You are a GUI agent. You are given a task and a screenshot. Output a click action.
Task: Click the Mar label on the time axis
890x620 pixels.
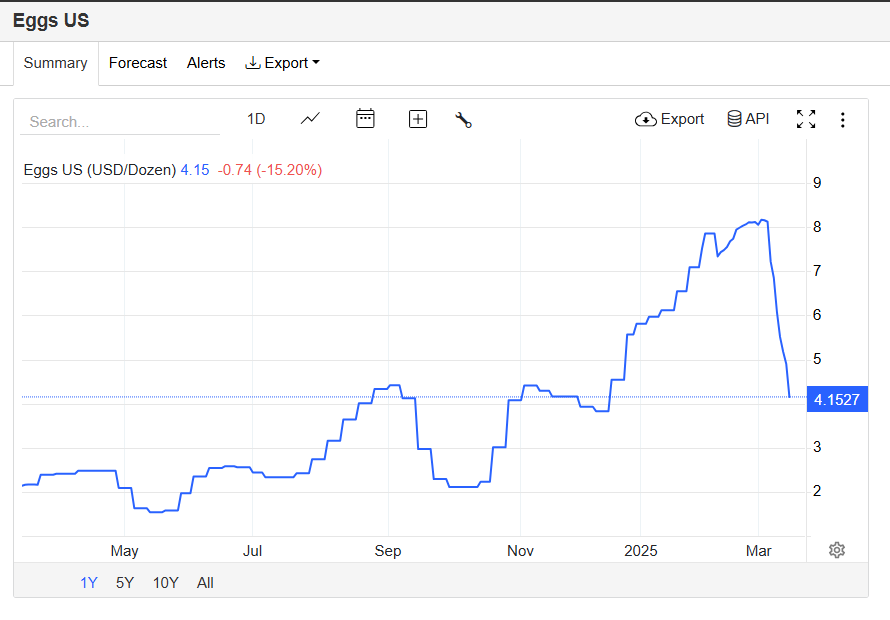coord(758,551)
